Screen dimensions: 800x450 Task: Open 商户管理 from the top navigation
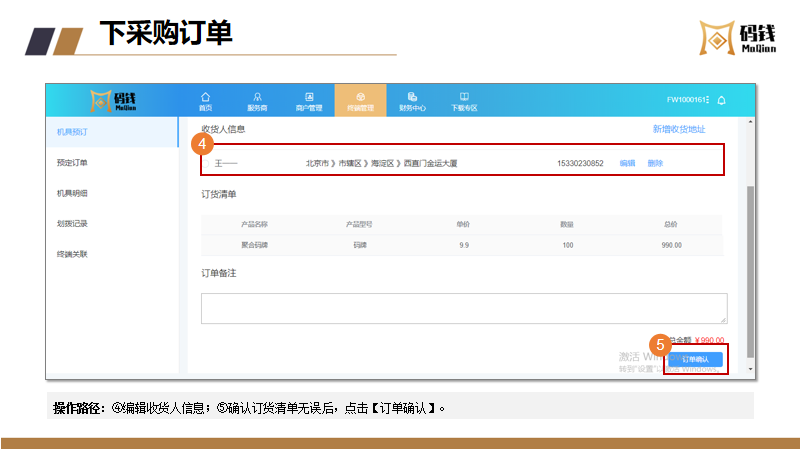tap(309, 100)
